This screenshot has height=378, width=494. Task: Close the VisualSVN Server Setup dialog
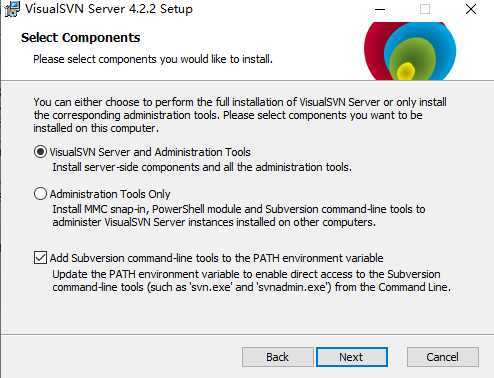click(x=471, y=9)
